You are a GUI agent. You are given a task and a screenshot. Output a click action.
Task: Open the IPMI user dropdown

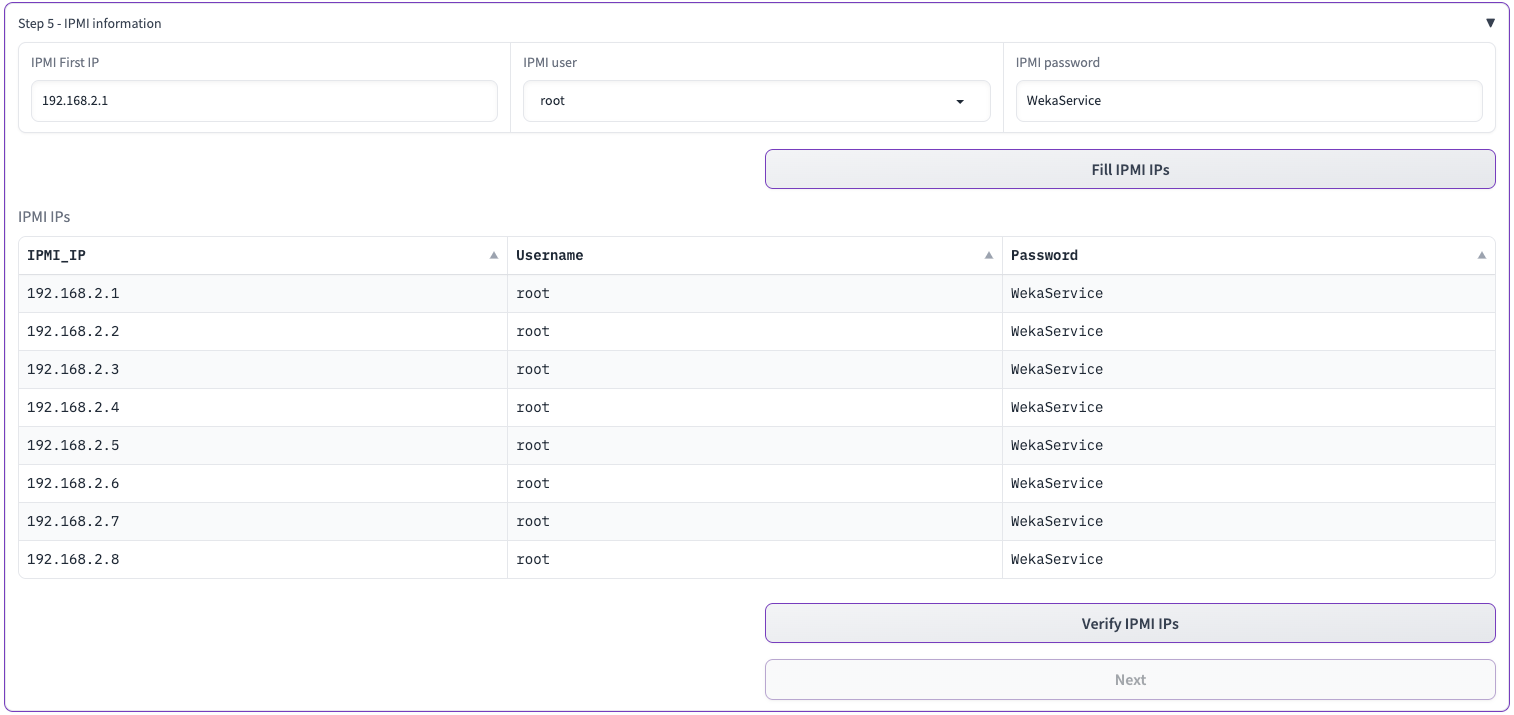point(756,101)
